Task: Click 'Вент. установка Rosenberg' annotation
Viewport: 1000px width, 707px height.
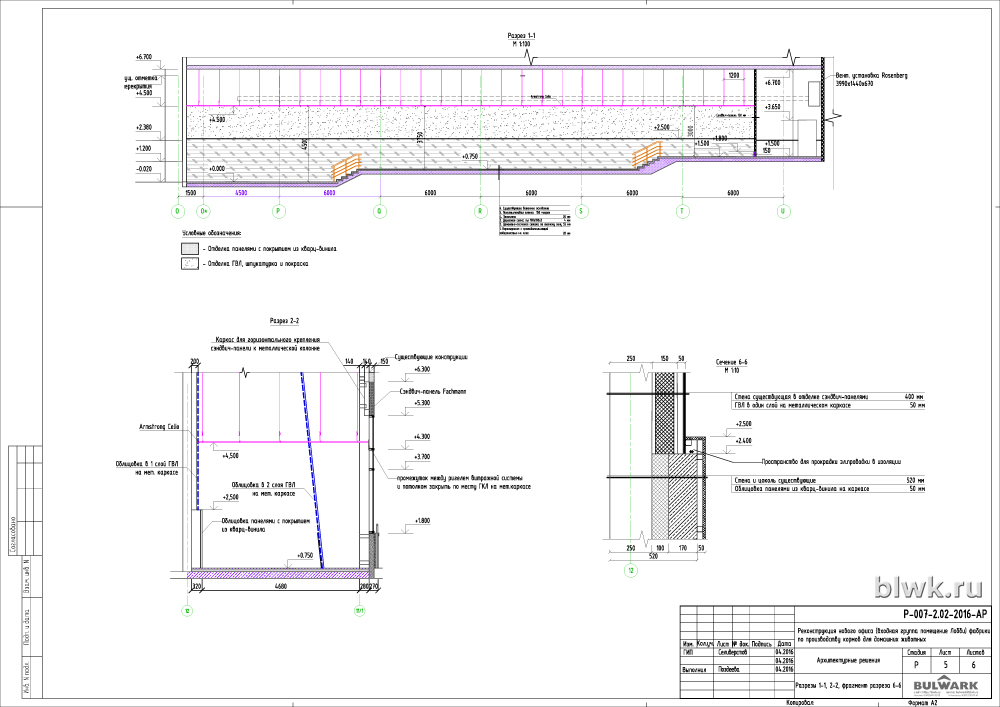Action: [871, 75]
